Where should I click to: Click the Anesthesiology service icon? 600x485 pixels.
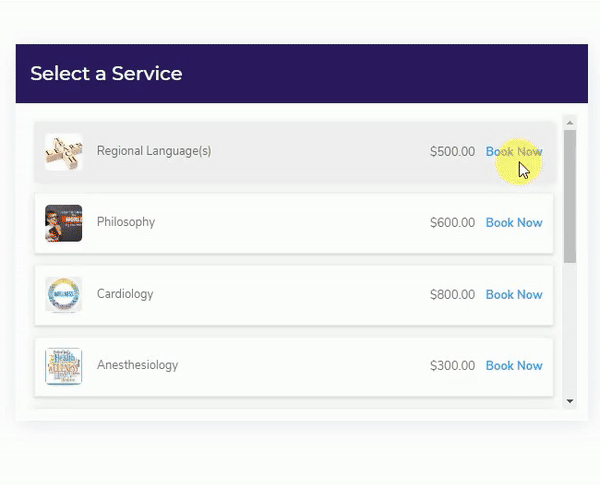coord(63,366)
